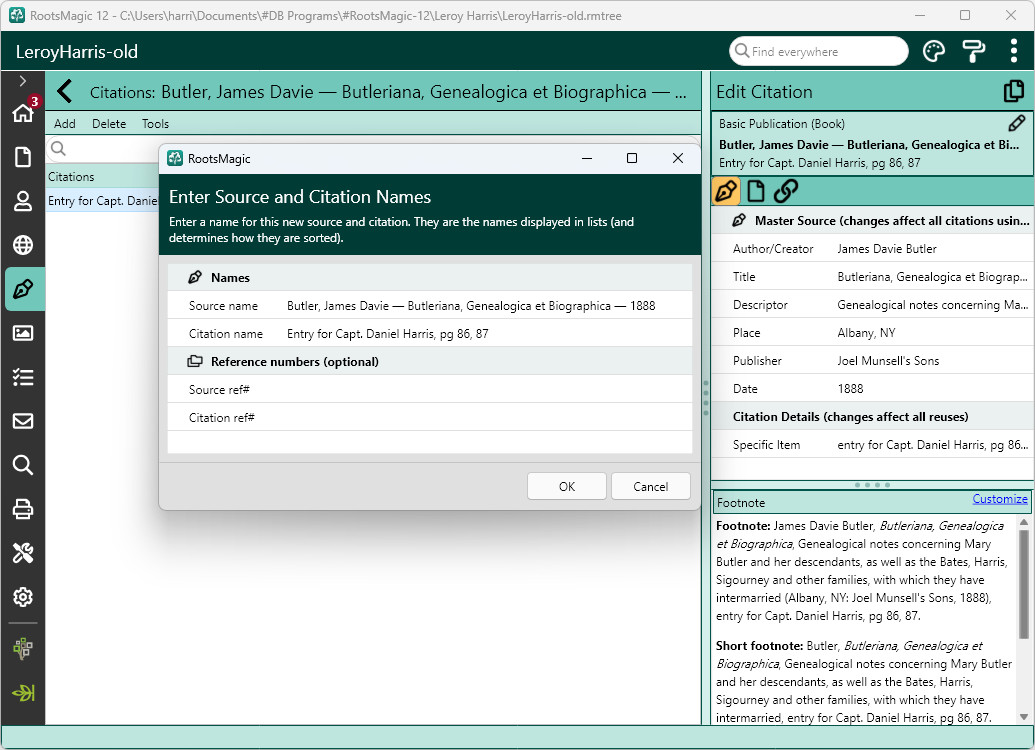Open the Settings gear sidebar icon
This screenshot has height=750, width=1035.
pyautogui.click(x=22, y=597)
